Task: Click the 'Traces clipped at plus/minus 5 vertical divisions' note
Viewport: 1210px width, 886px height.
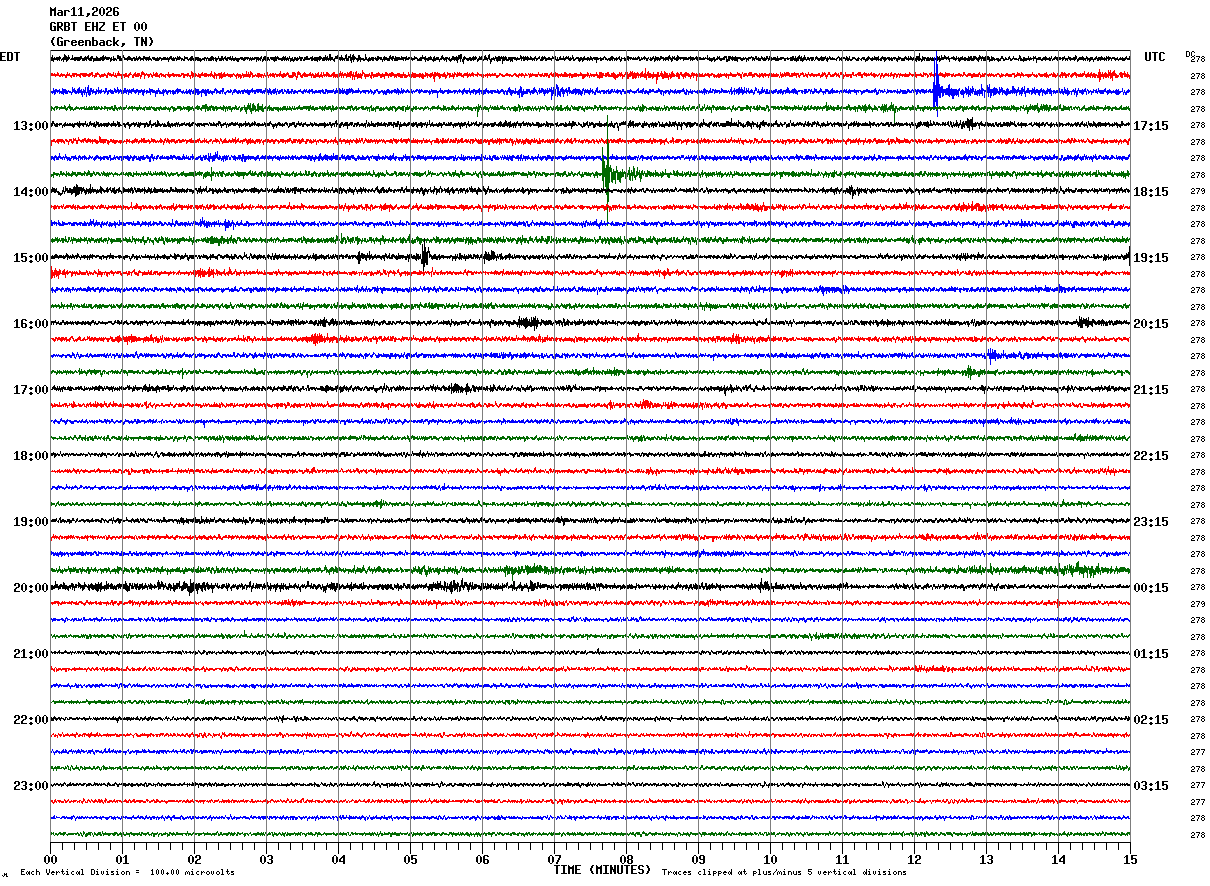Action: (784, 873)
